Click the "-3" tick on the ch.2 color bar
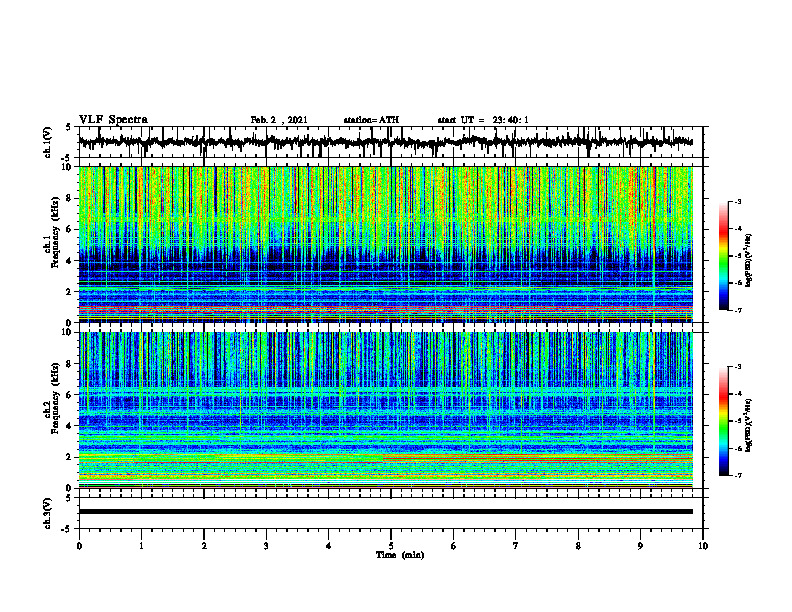Image resolution: width=792 pixels, height=612 pixels. pos(738,367)
